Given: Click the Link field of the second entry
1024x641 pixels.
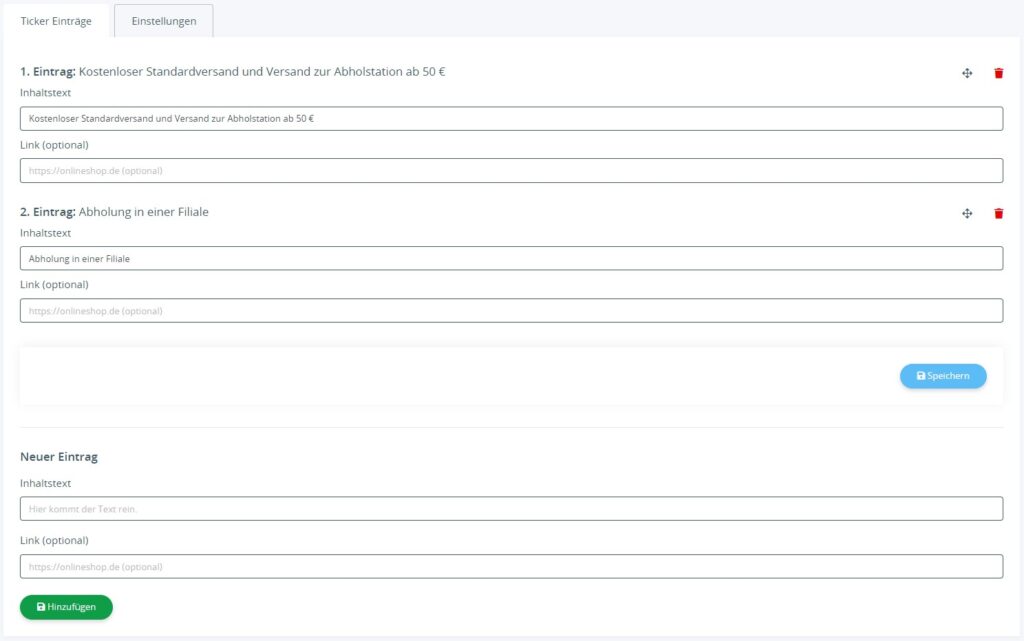Looking at the screenshot, I should (512, 310).
